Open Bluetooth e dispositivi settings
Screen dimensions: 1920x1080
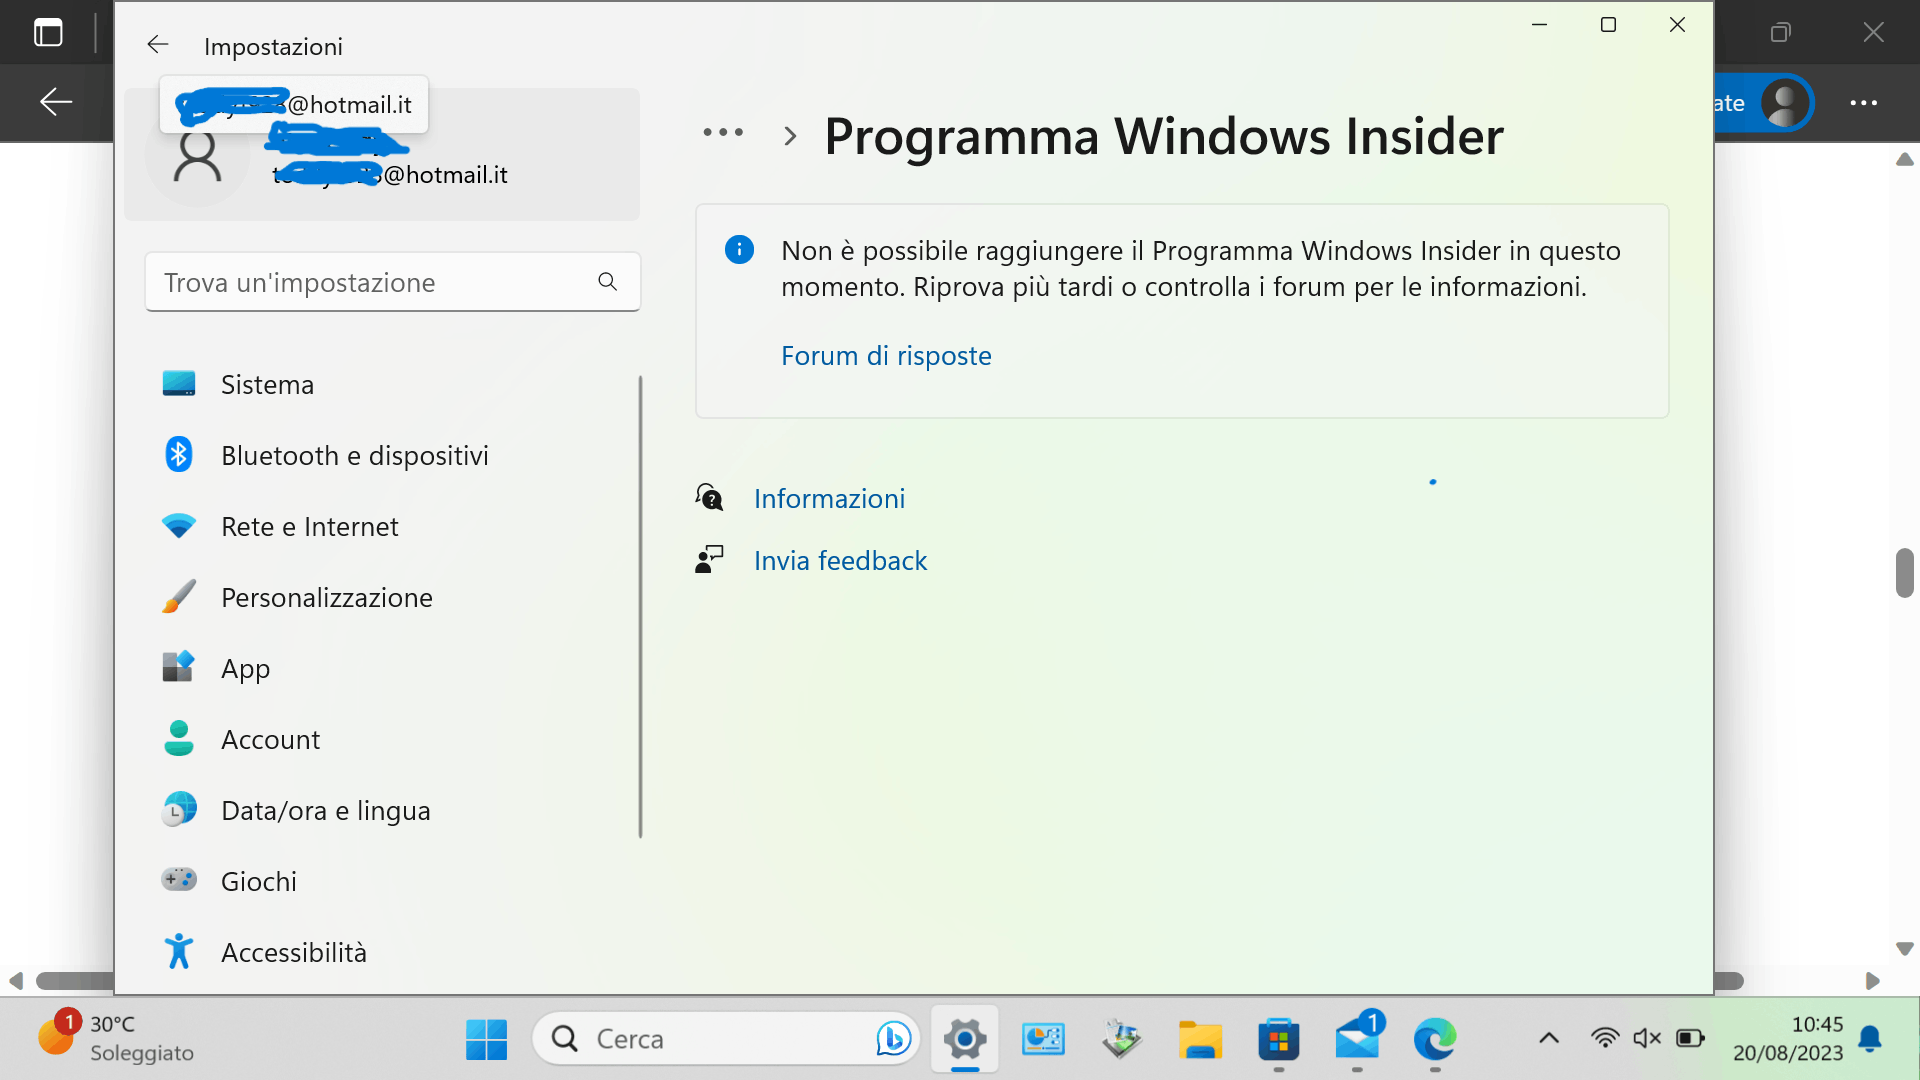354,456
